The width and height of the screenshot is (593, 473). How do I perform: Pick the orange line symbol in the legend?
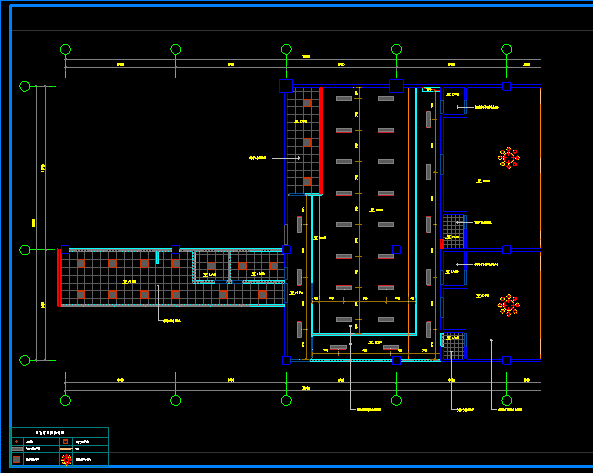[x=66, y=449]
